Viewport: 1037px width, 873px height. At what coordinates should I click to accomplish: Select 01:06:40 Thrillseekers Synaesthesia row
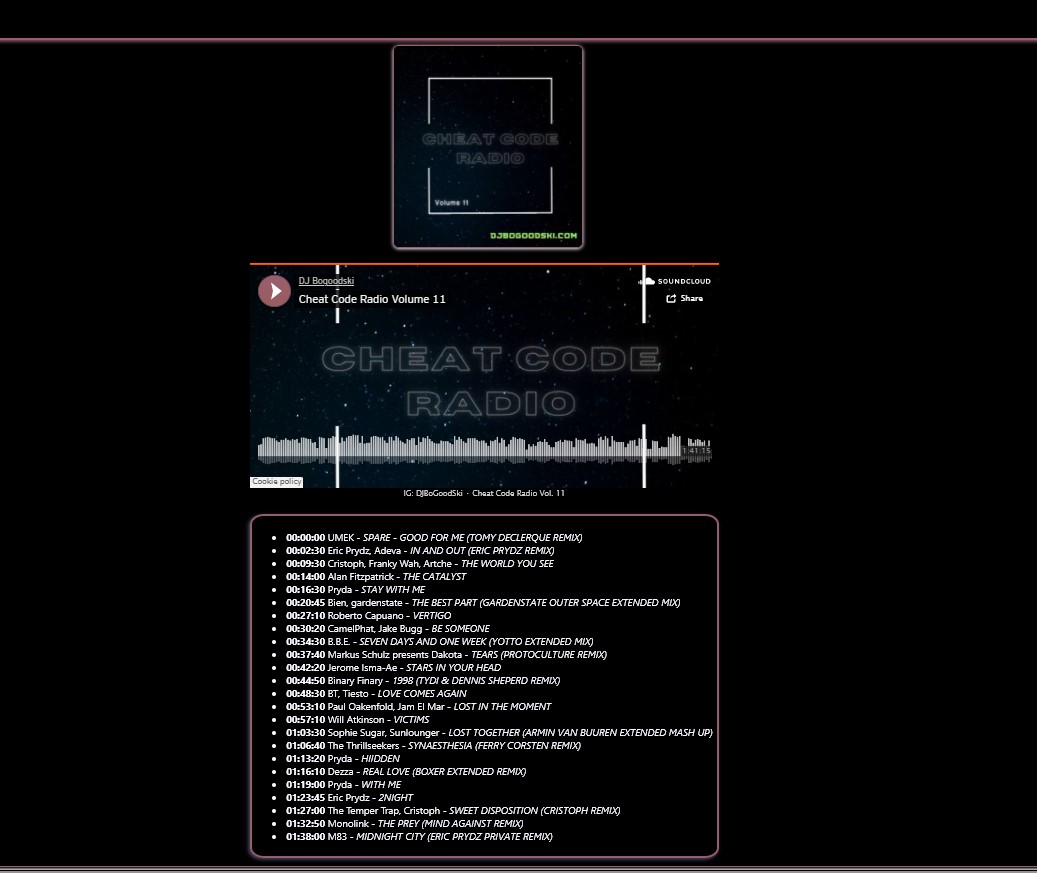click(433, 746)
